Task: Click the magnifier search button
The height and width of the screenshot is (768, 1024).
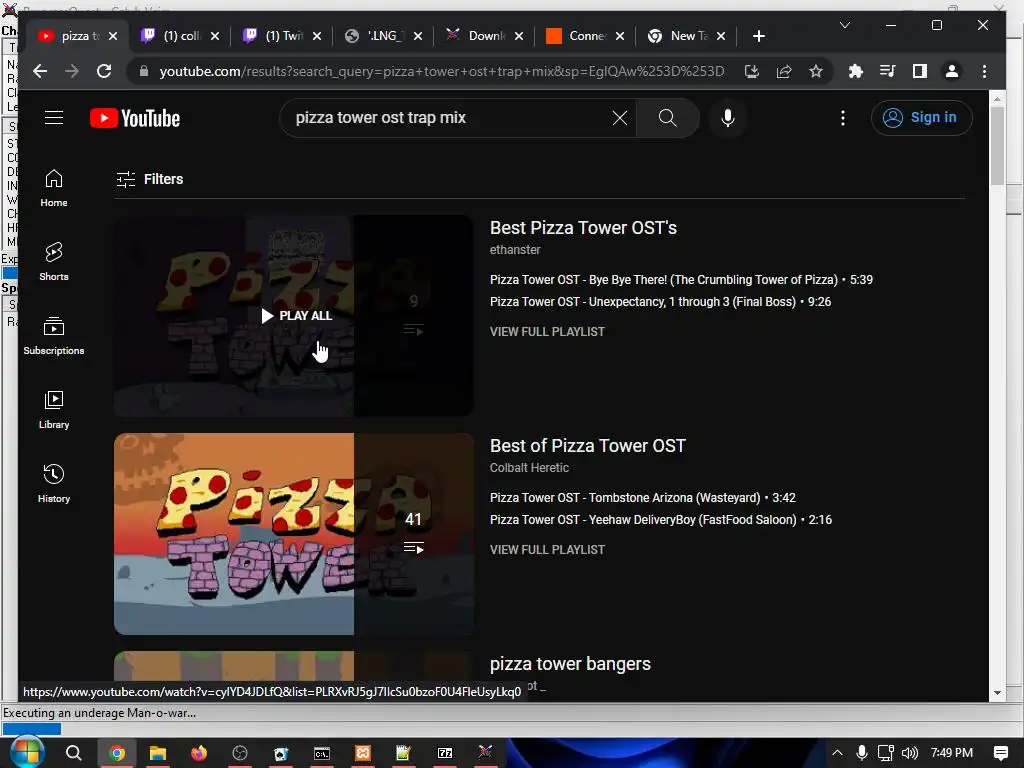Action: [x=667, y=118]
